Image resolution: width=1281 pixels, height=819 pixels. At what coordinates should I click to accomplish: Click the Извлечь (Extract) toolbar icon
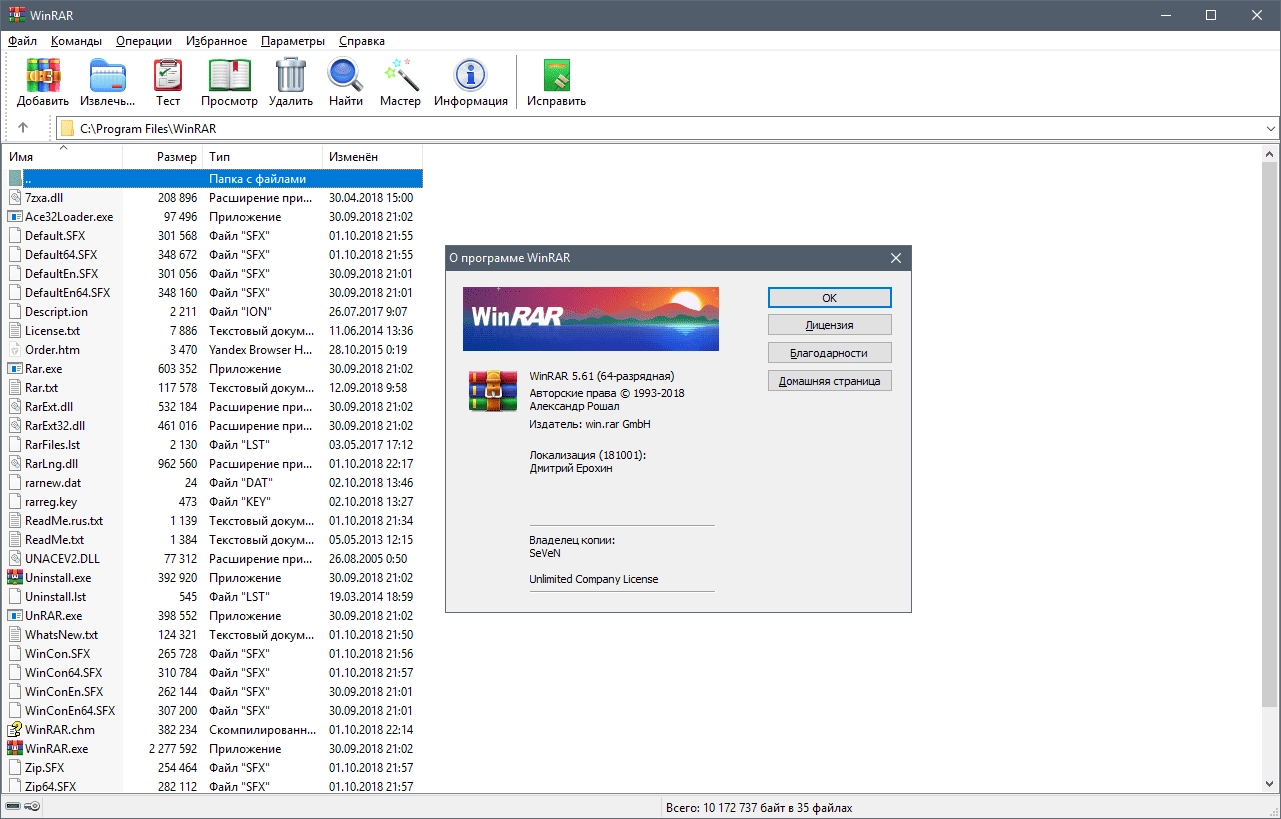click(107, 75)
